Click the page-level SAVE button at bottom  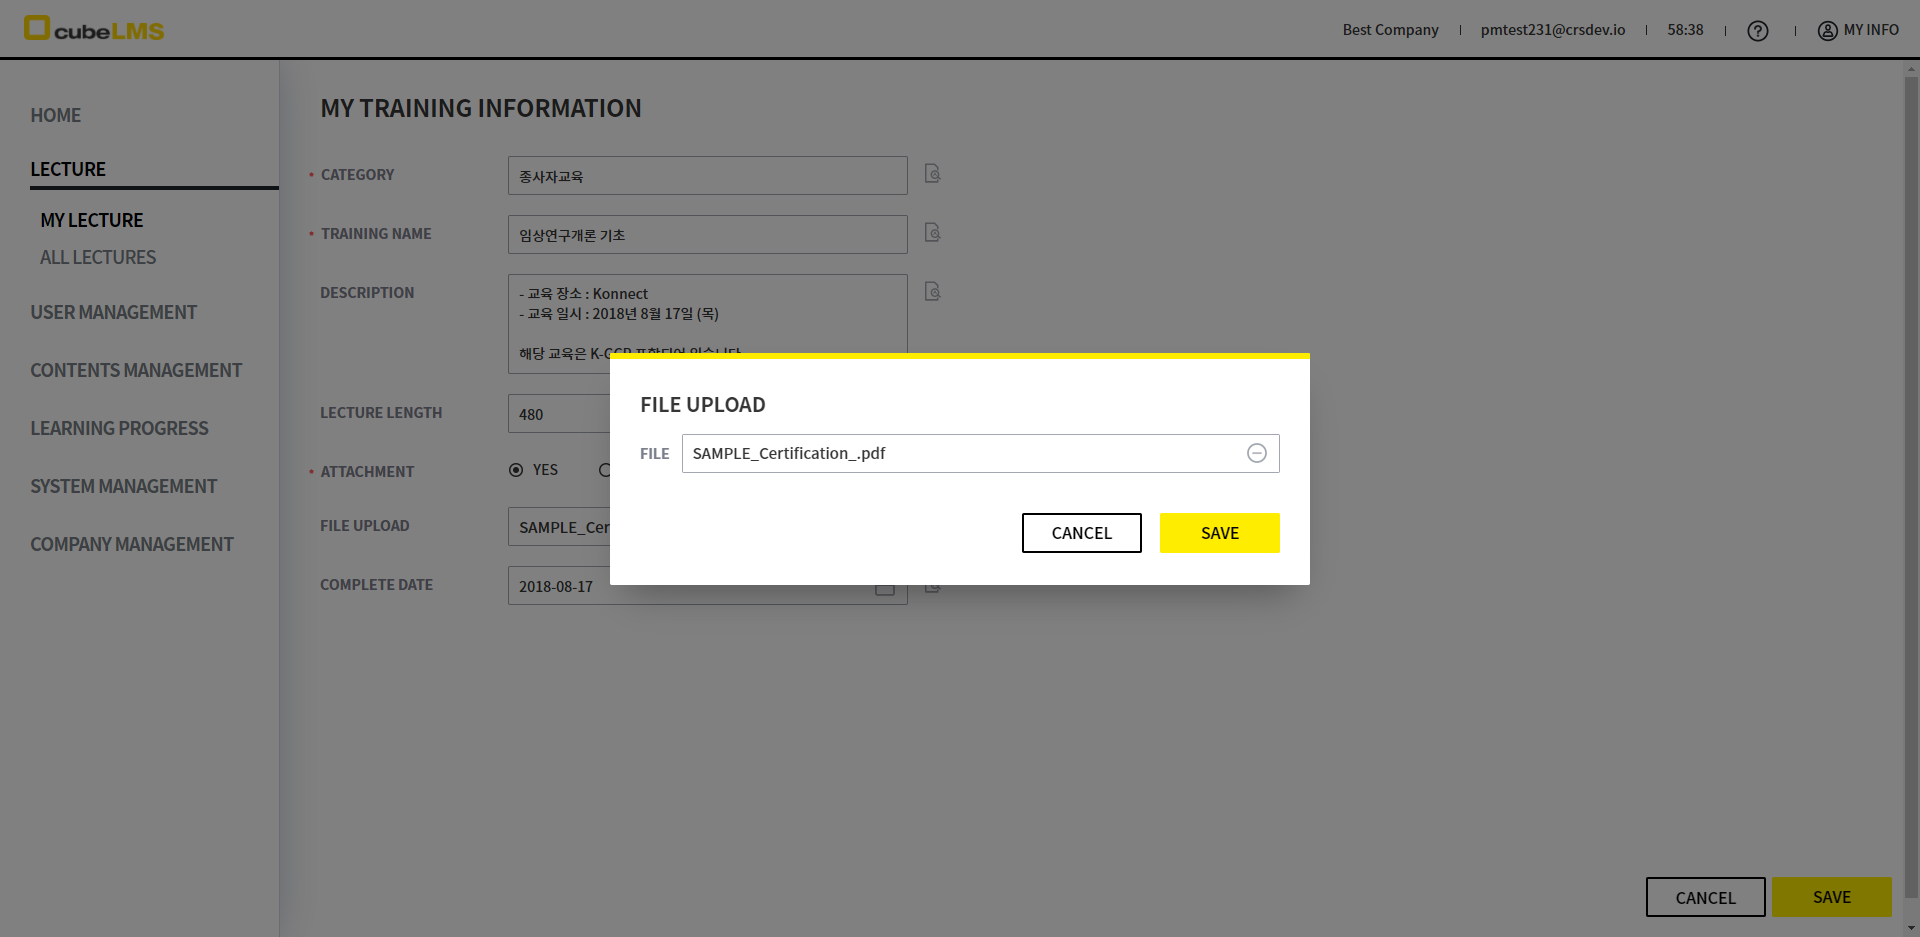click(1831, 897)
